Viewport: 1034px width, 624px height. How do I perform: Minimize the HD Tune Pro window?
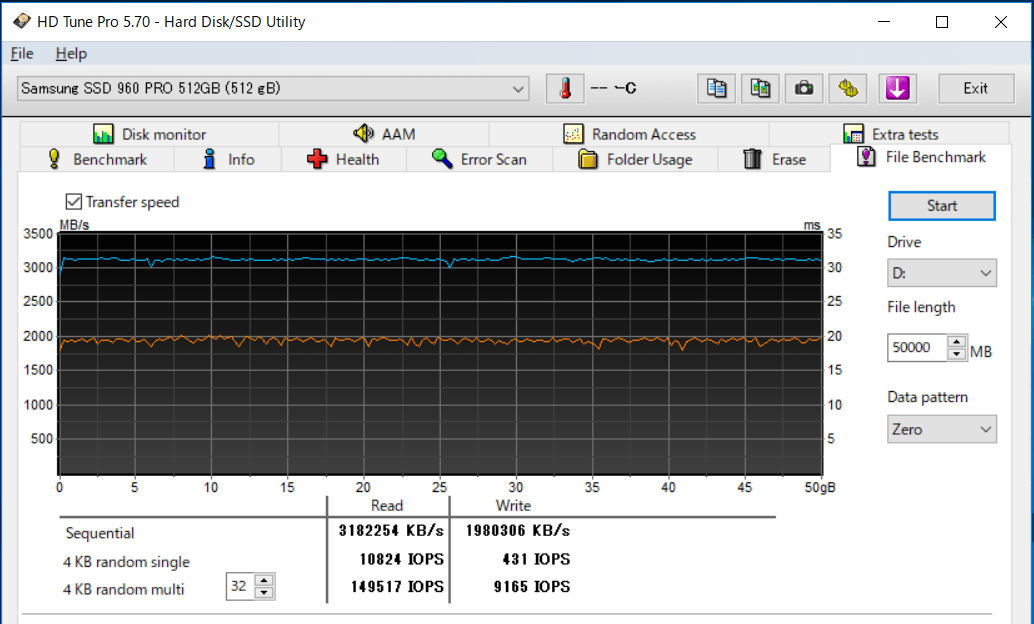click(x=884, y=22)
